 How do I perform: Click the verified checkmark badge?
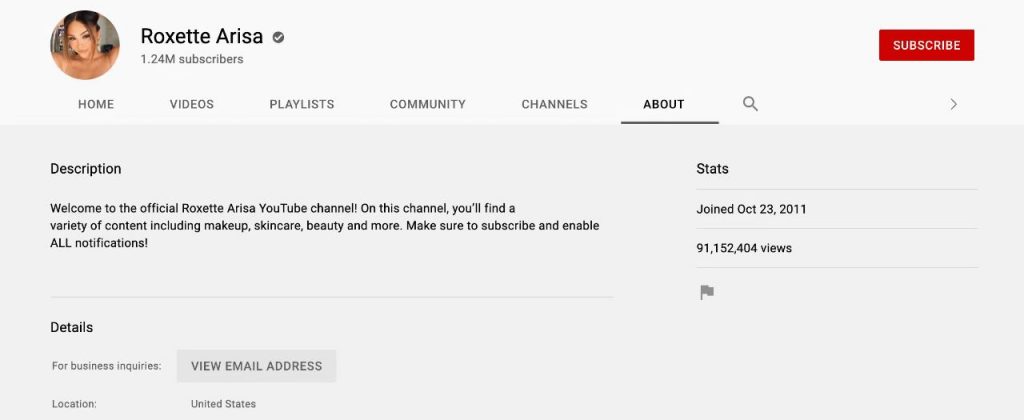click(278, 37)
